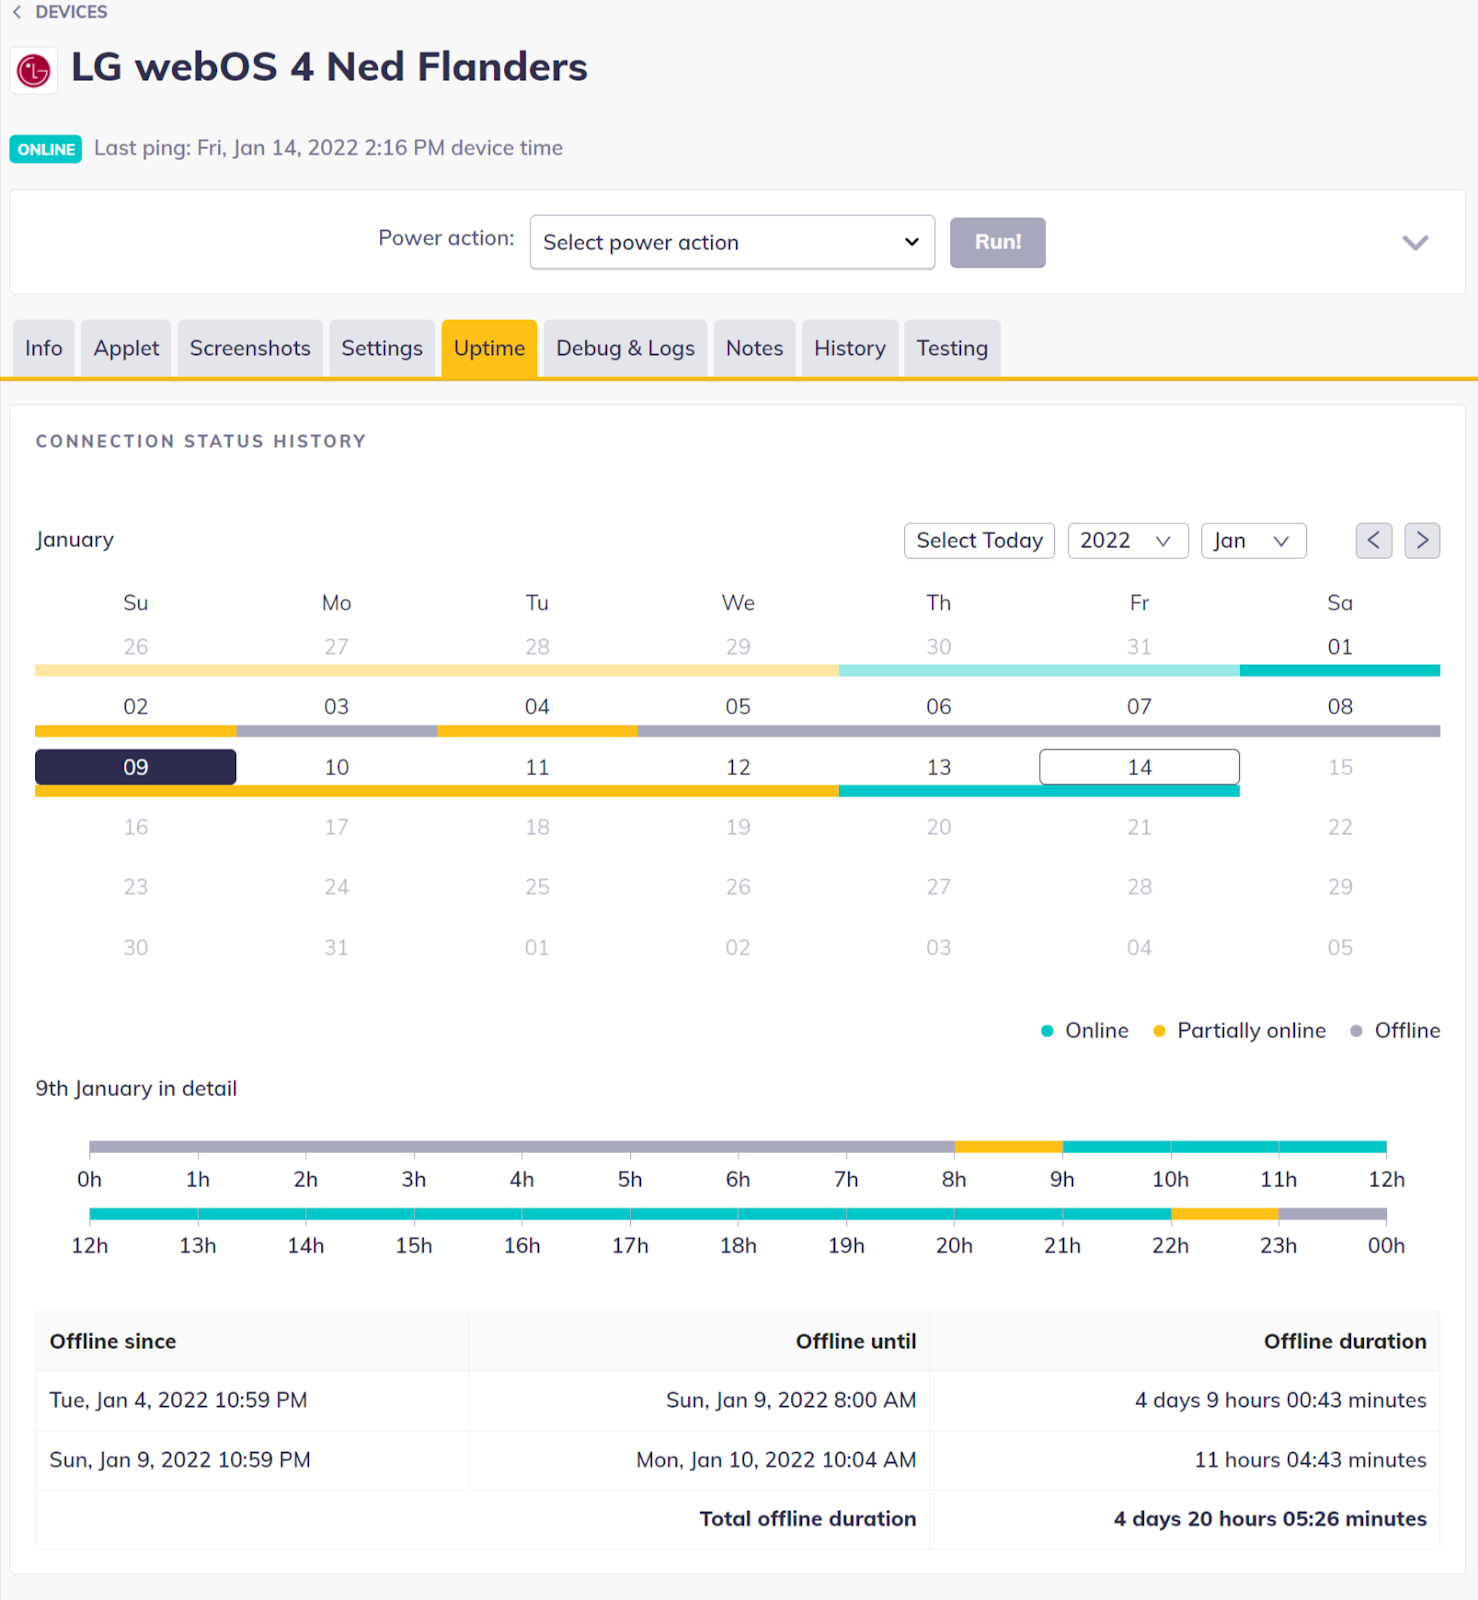Click the Offline legend dot

[1356, 1031]
